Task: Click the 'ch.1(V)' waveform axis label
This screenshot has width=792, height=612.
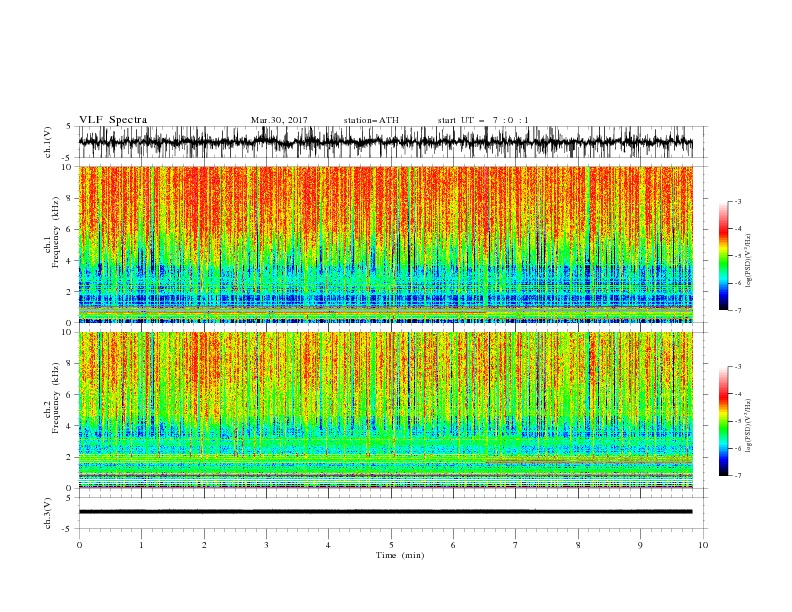Action: coord(48,142)
